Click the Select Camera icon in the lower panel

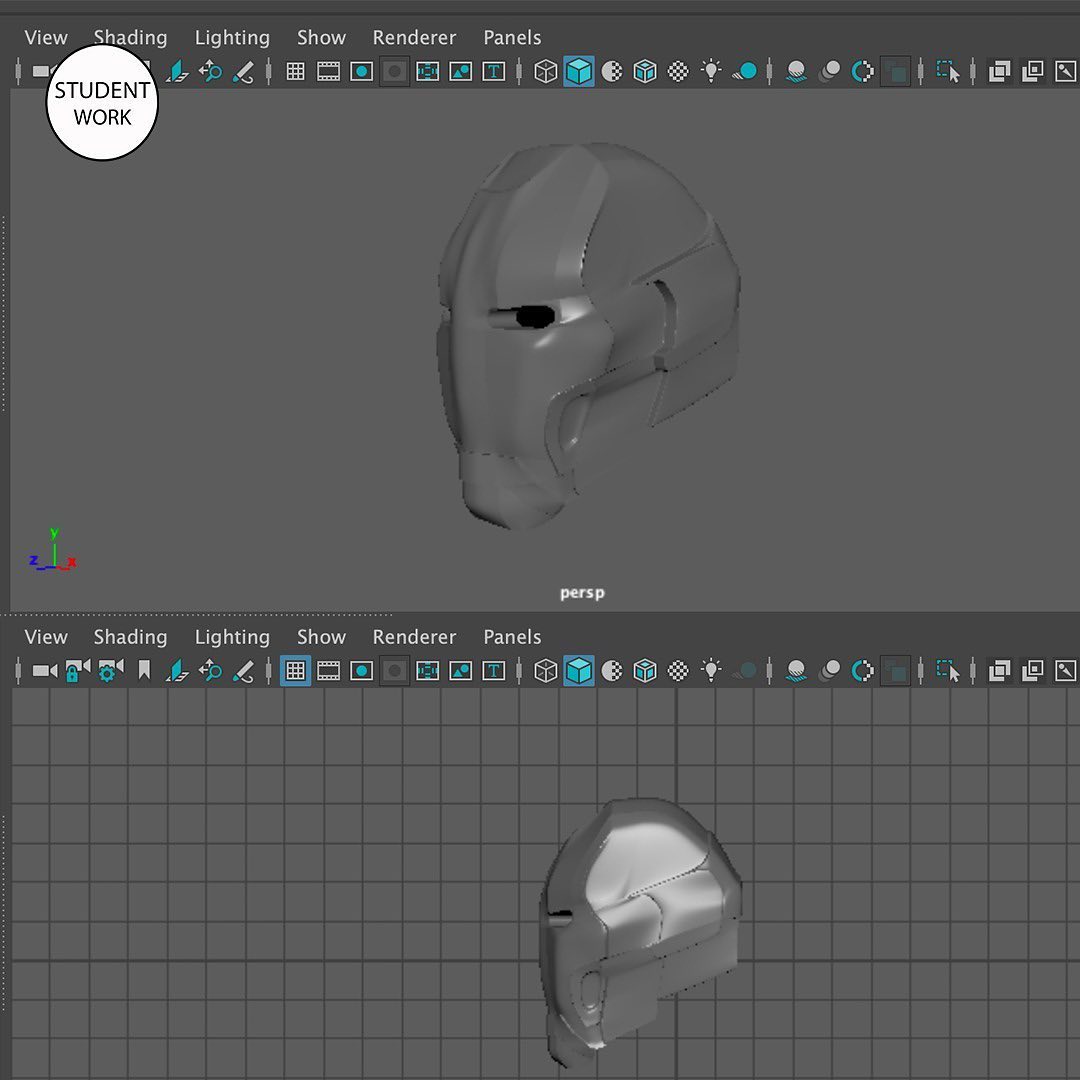point(45,671)
